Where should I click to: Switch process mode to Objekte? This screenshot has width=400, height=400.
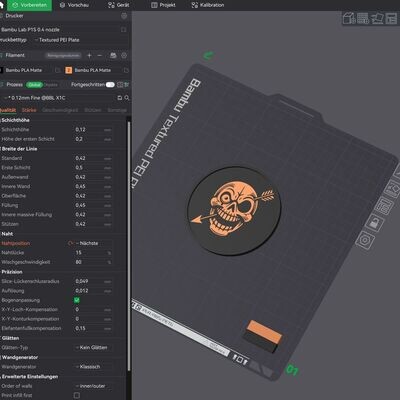click(x=51, y=85)
